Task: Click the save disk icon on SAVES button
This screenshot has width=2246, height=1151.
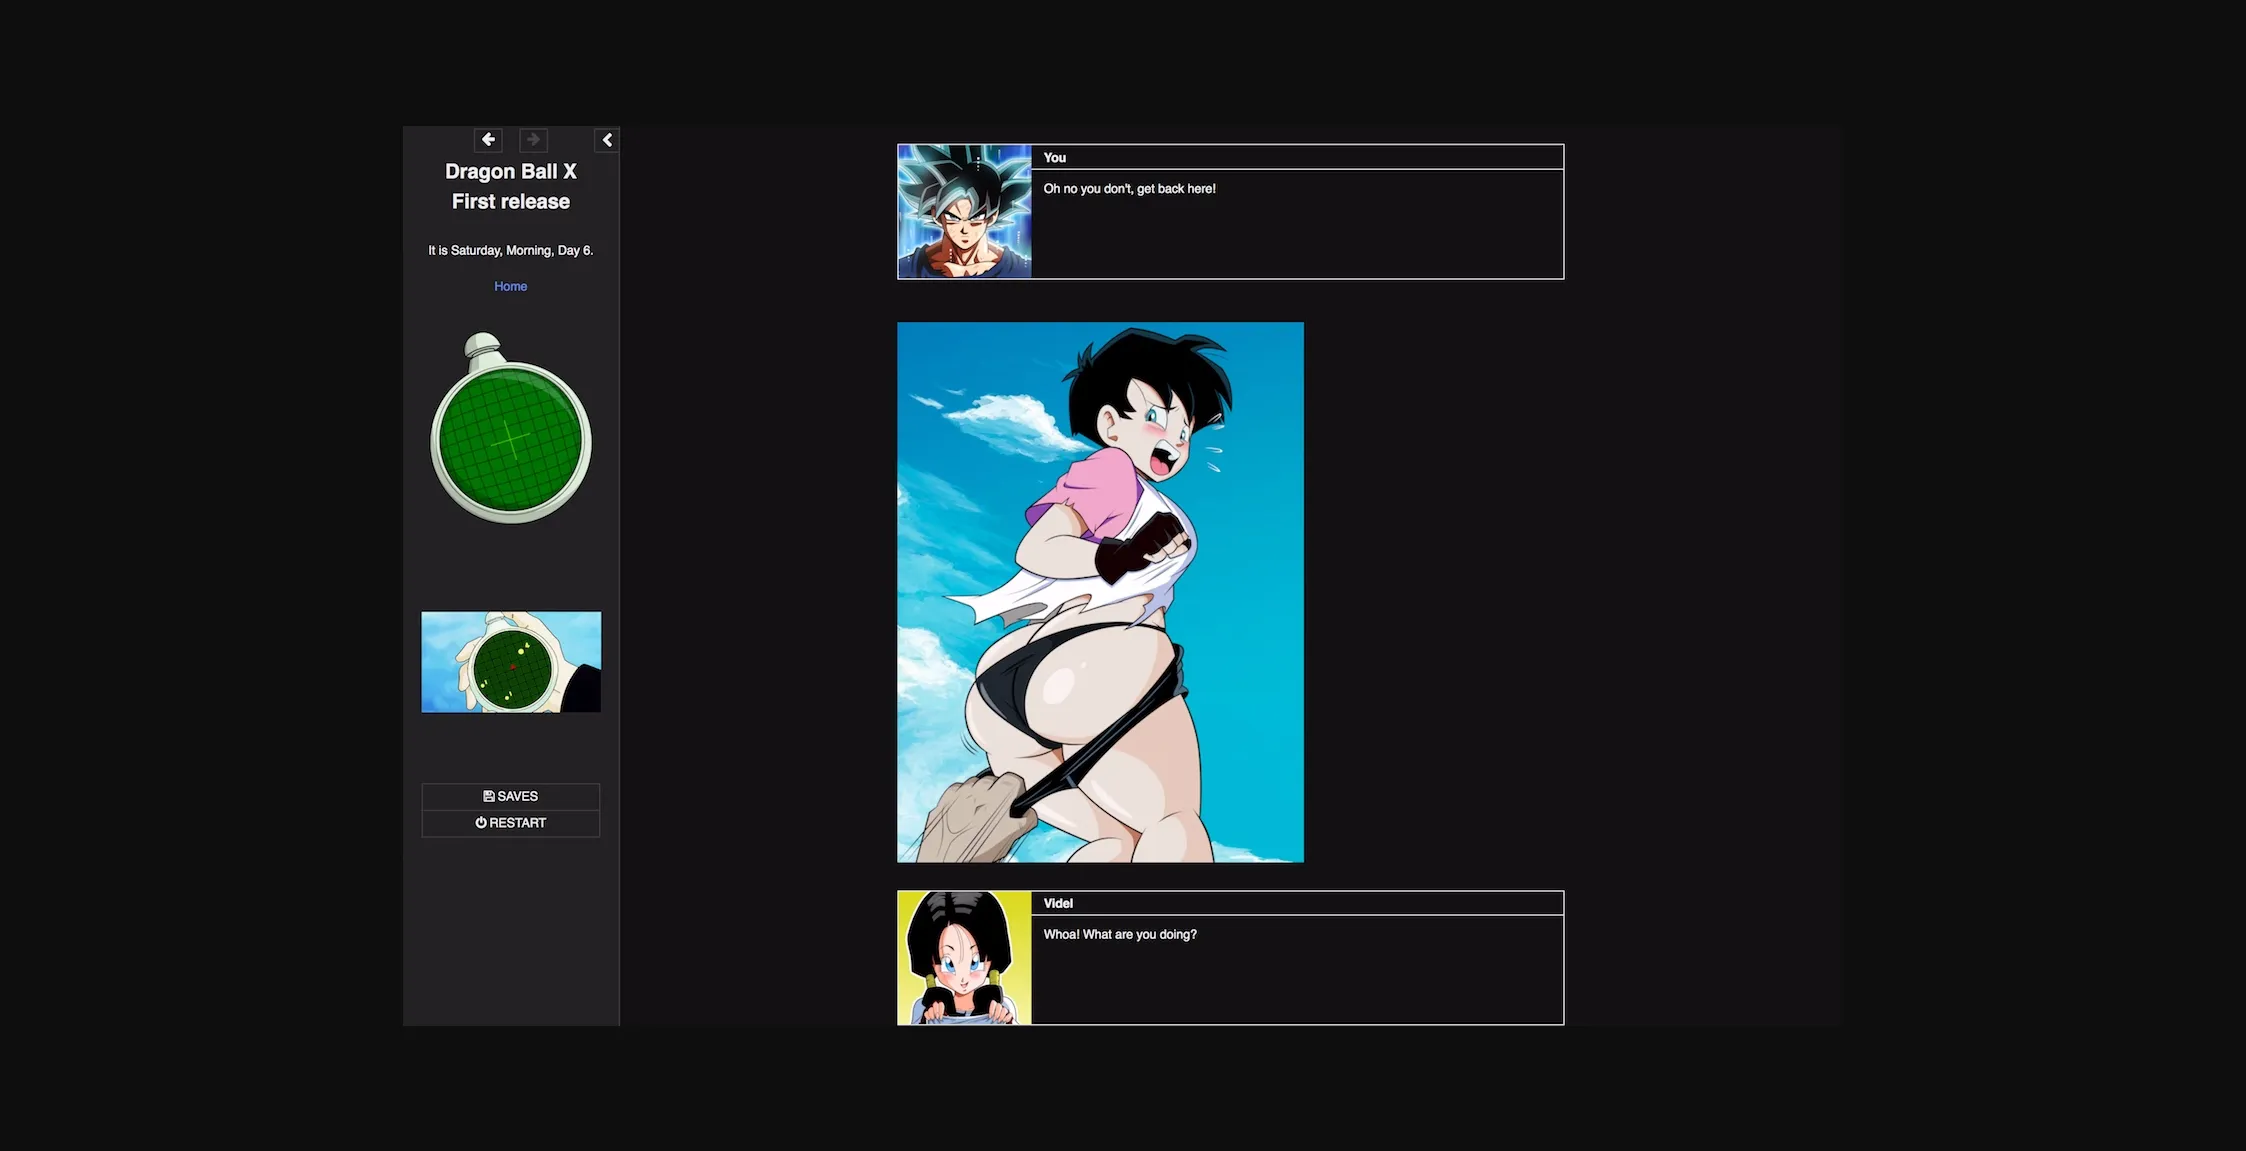Action: (489, 796)
